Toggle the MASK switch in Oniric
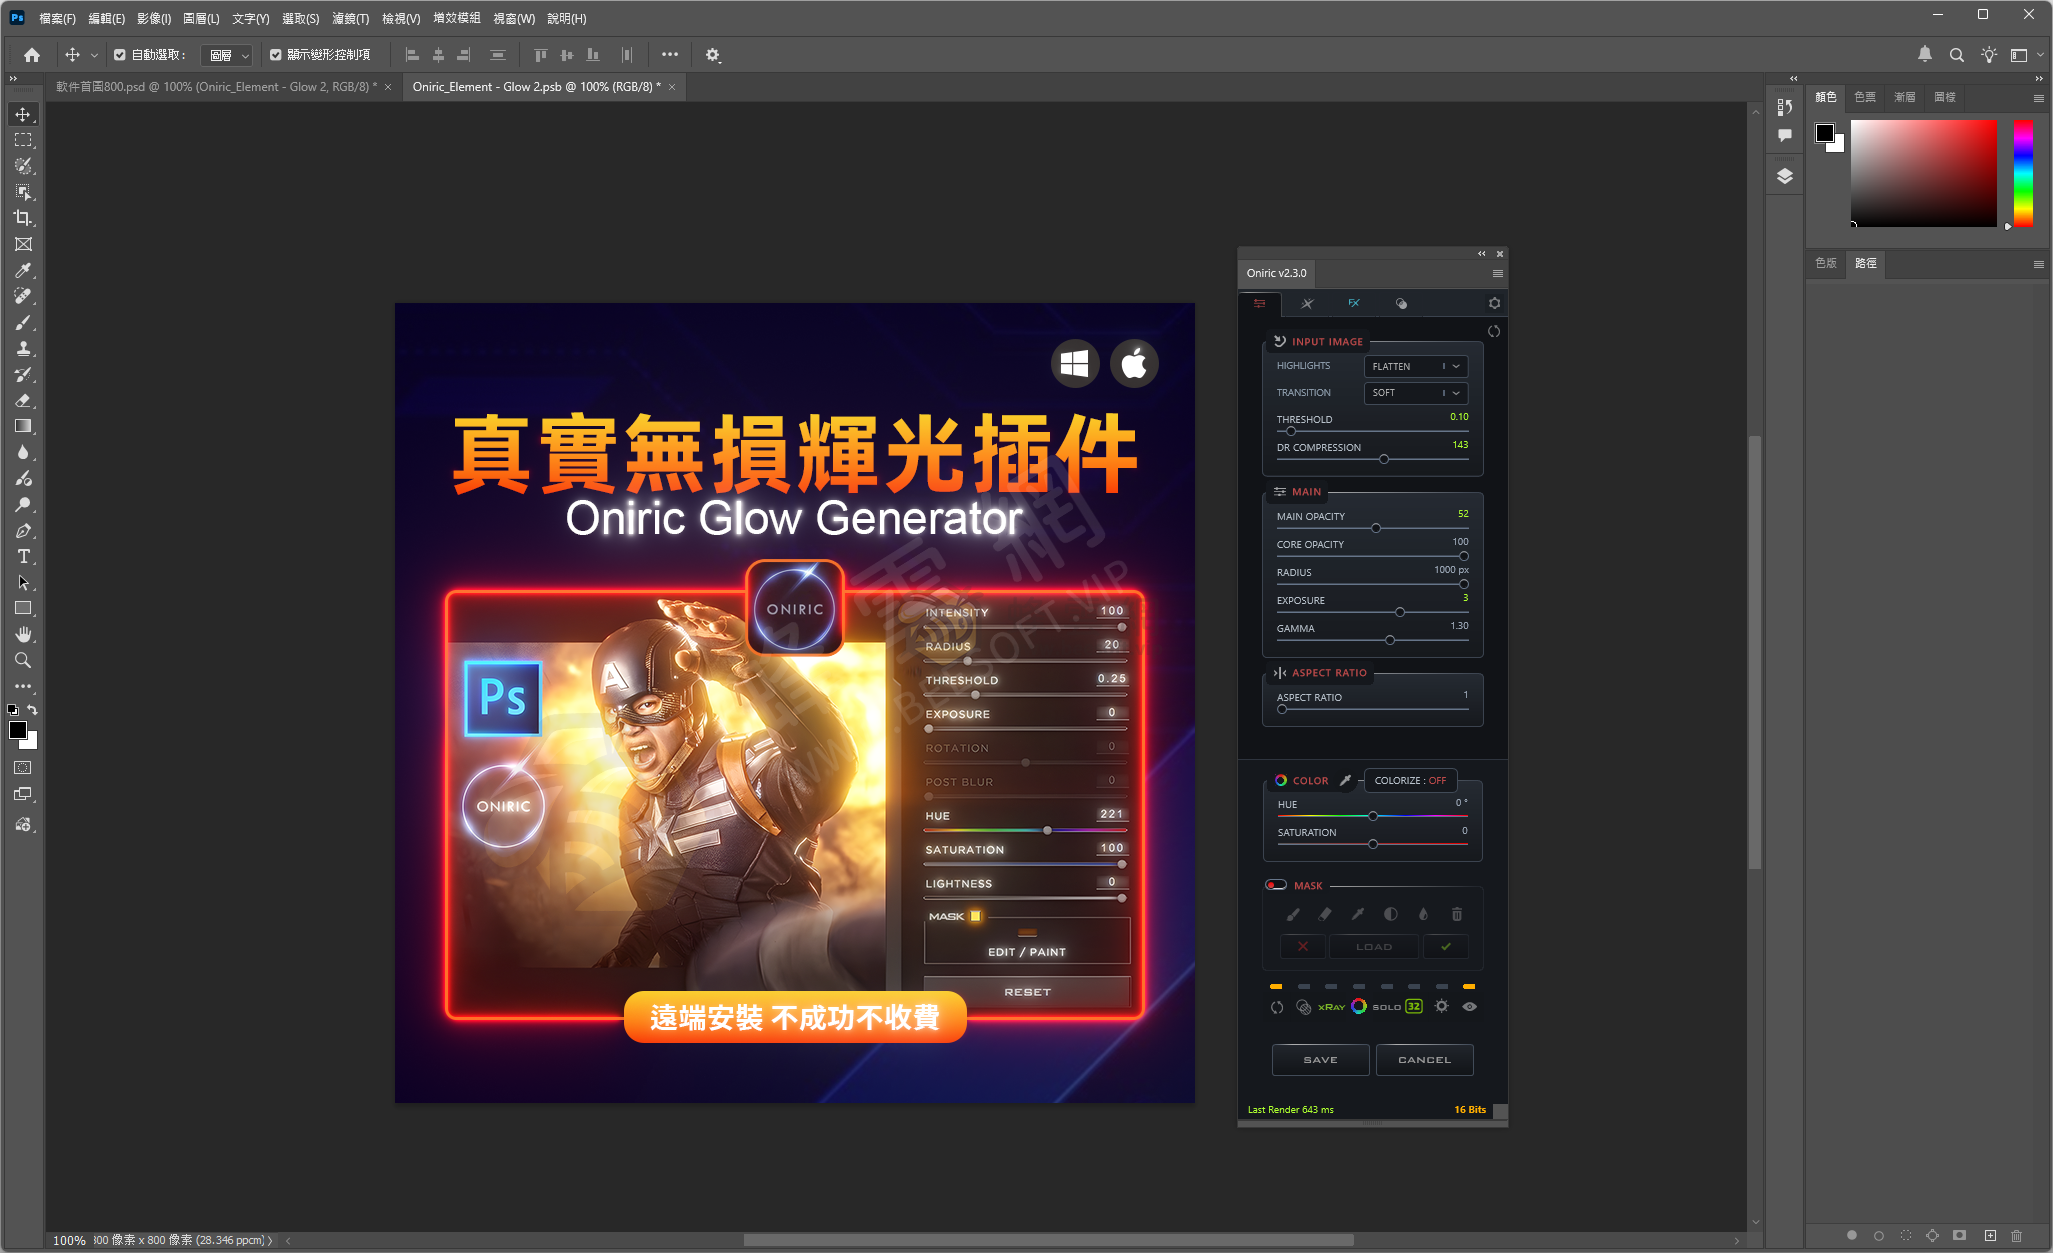Image resolution: width=2053 pixels, height=1253 pixels. point(1276,885)
